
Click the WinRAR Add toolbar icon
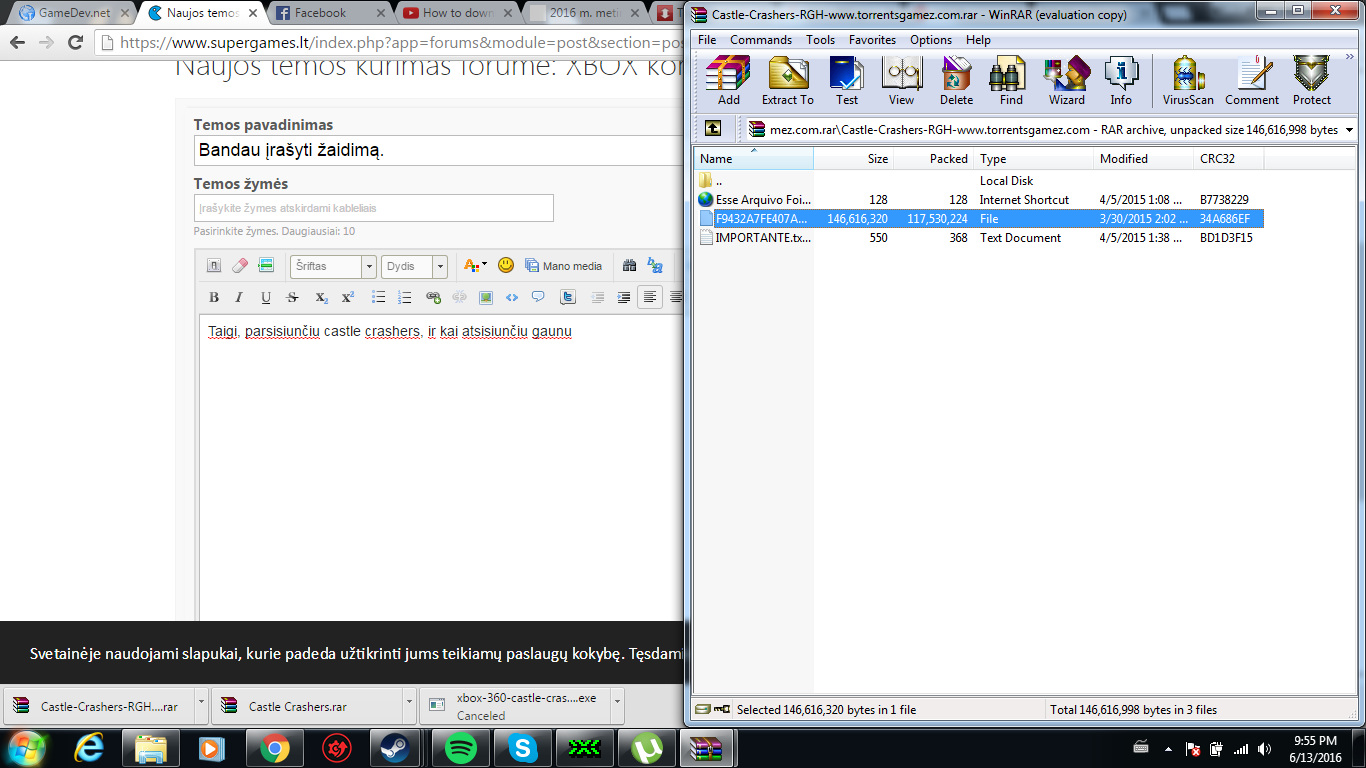tap(728, 80)
